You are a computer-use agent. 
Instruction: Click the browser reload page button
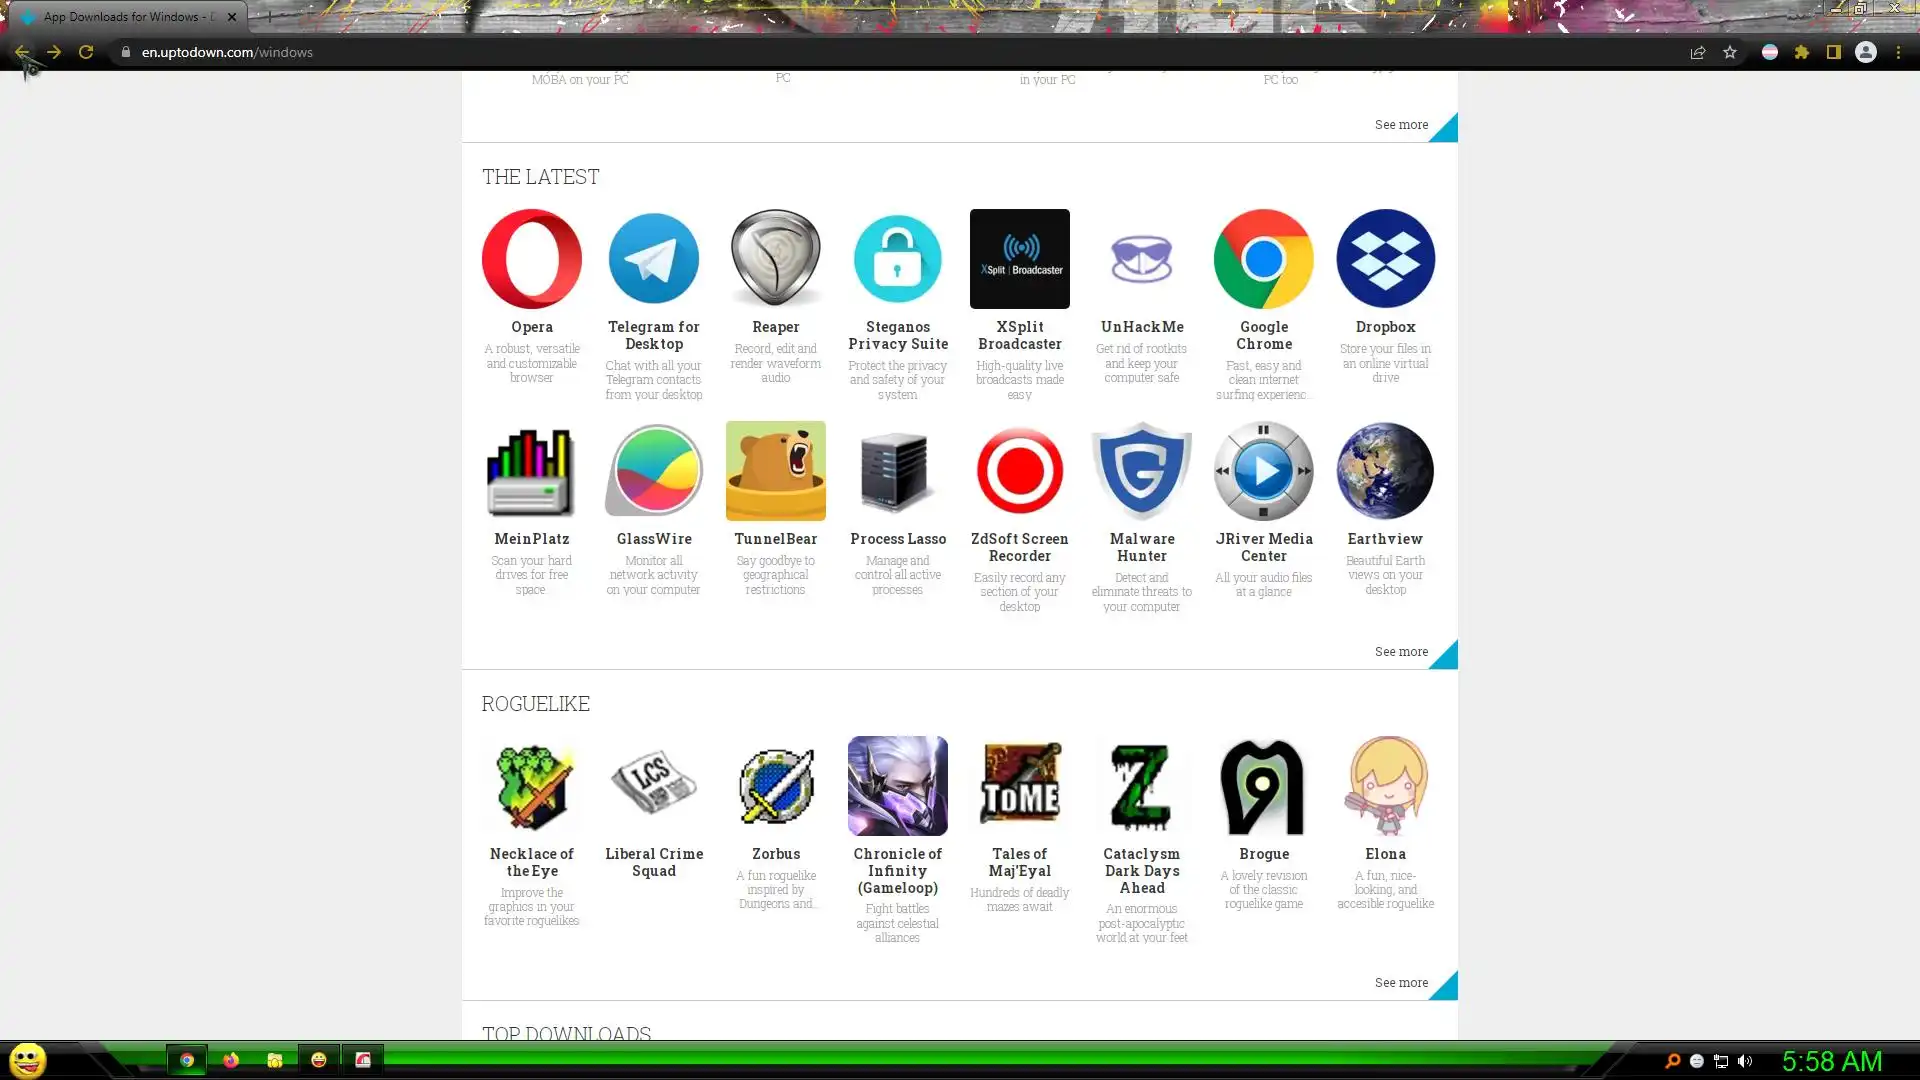click(x=86, y=52)
